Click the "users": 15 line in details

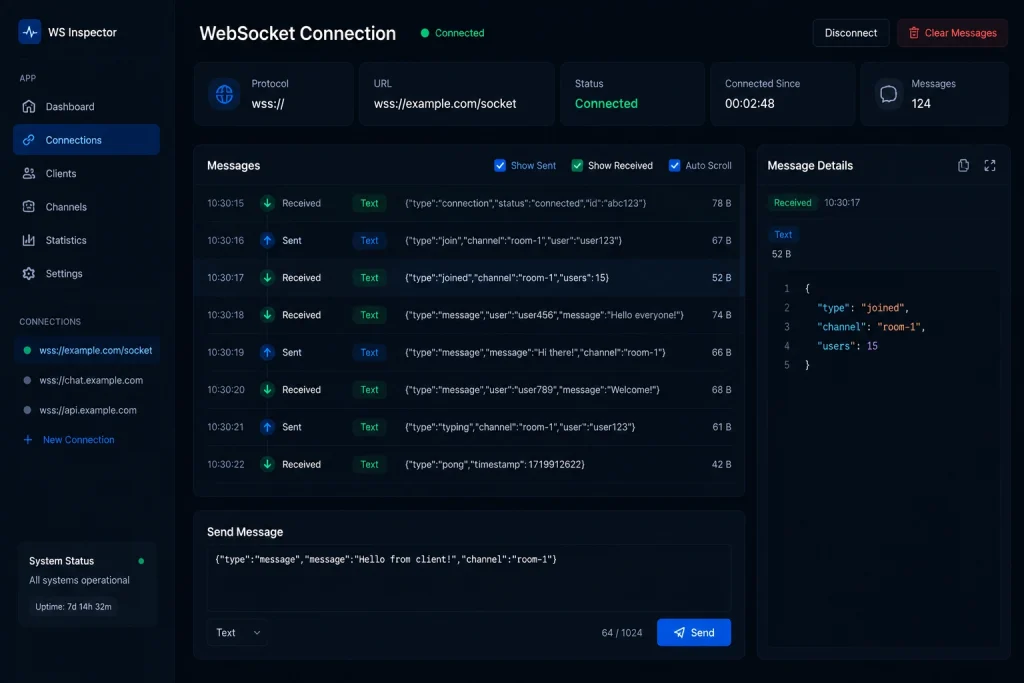pos(847,346)
